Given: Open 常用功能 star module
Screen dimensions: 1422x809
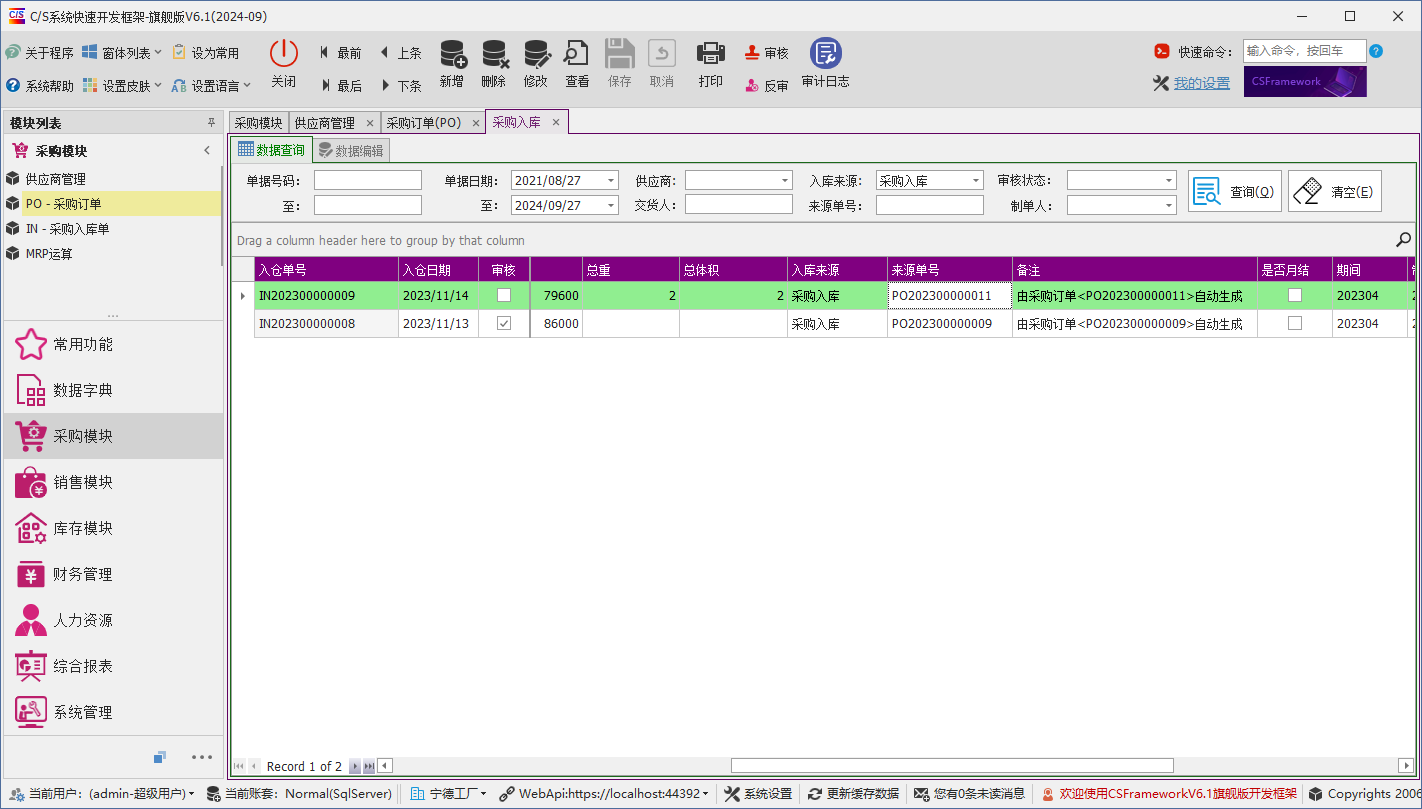Looking at the screenshot, I should [x=113, y=344].
